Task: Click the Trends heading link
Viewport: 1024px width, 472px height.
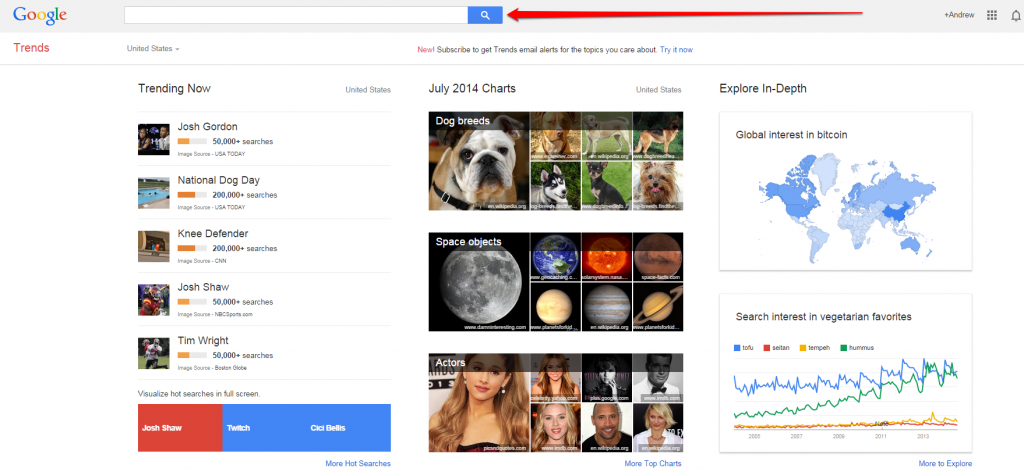Action: tap(31, 48)
